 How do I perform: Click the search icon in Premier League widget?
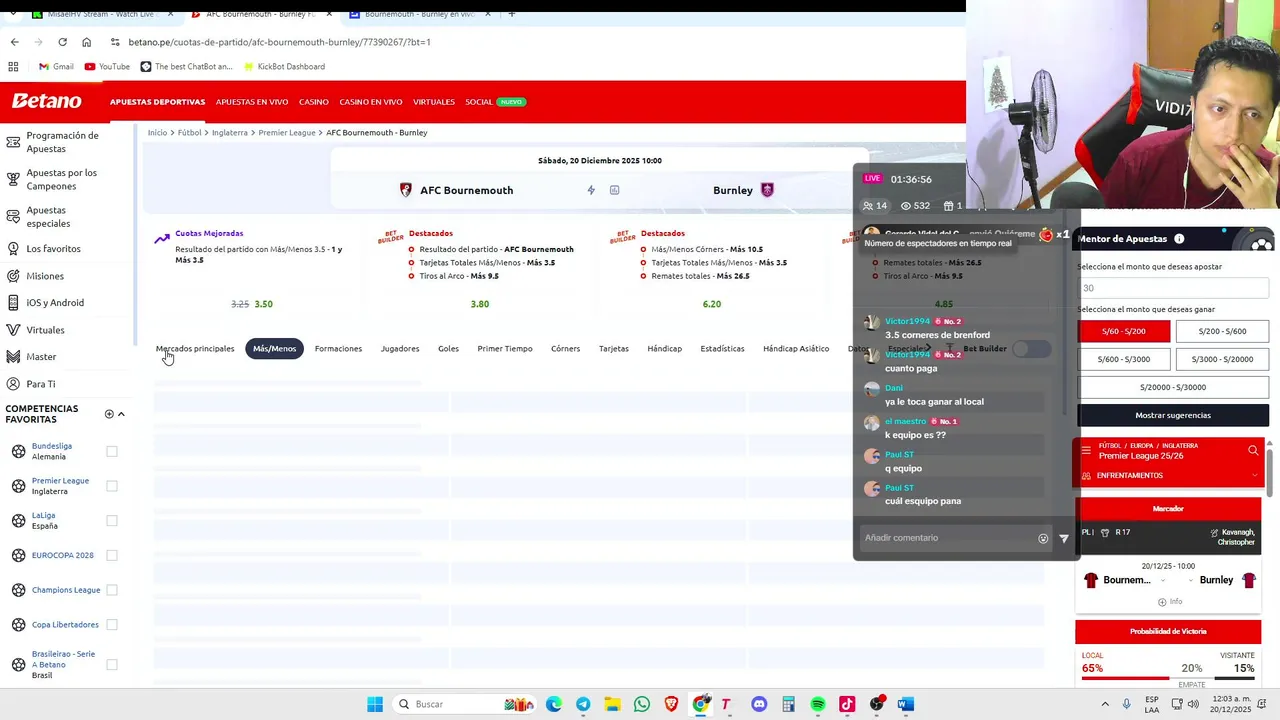coord(1253,451)
